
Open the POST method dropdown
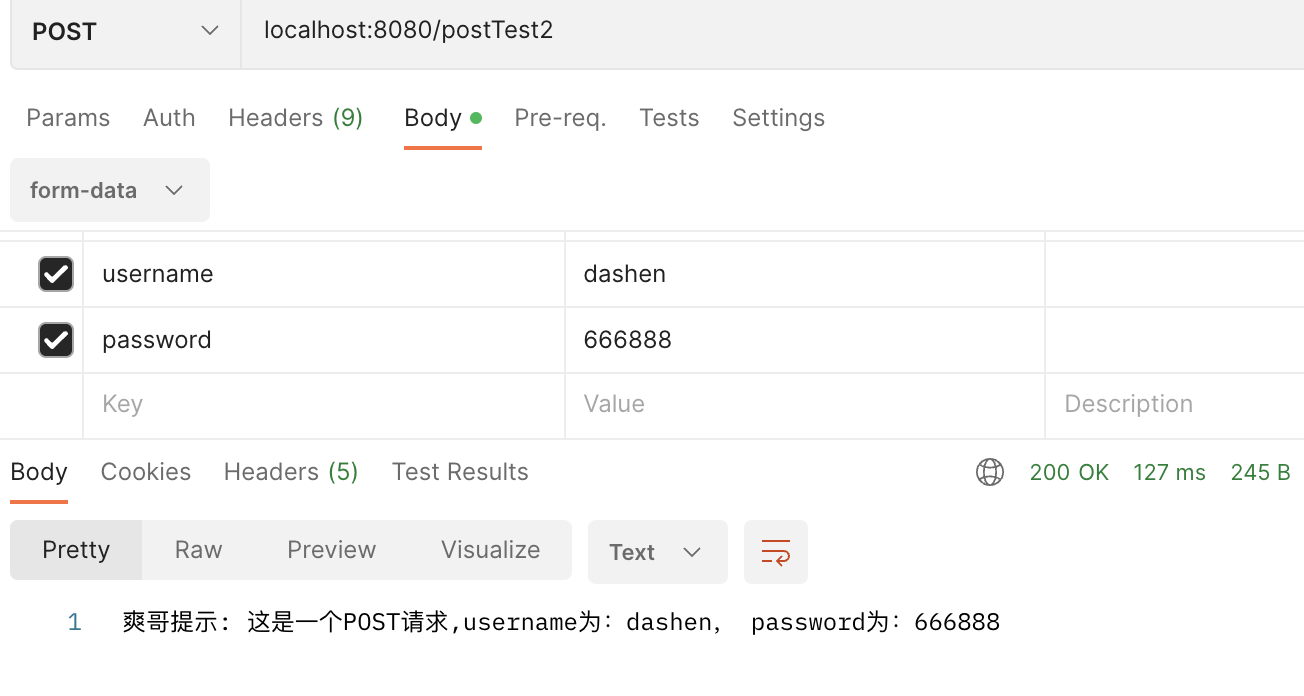125,31
